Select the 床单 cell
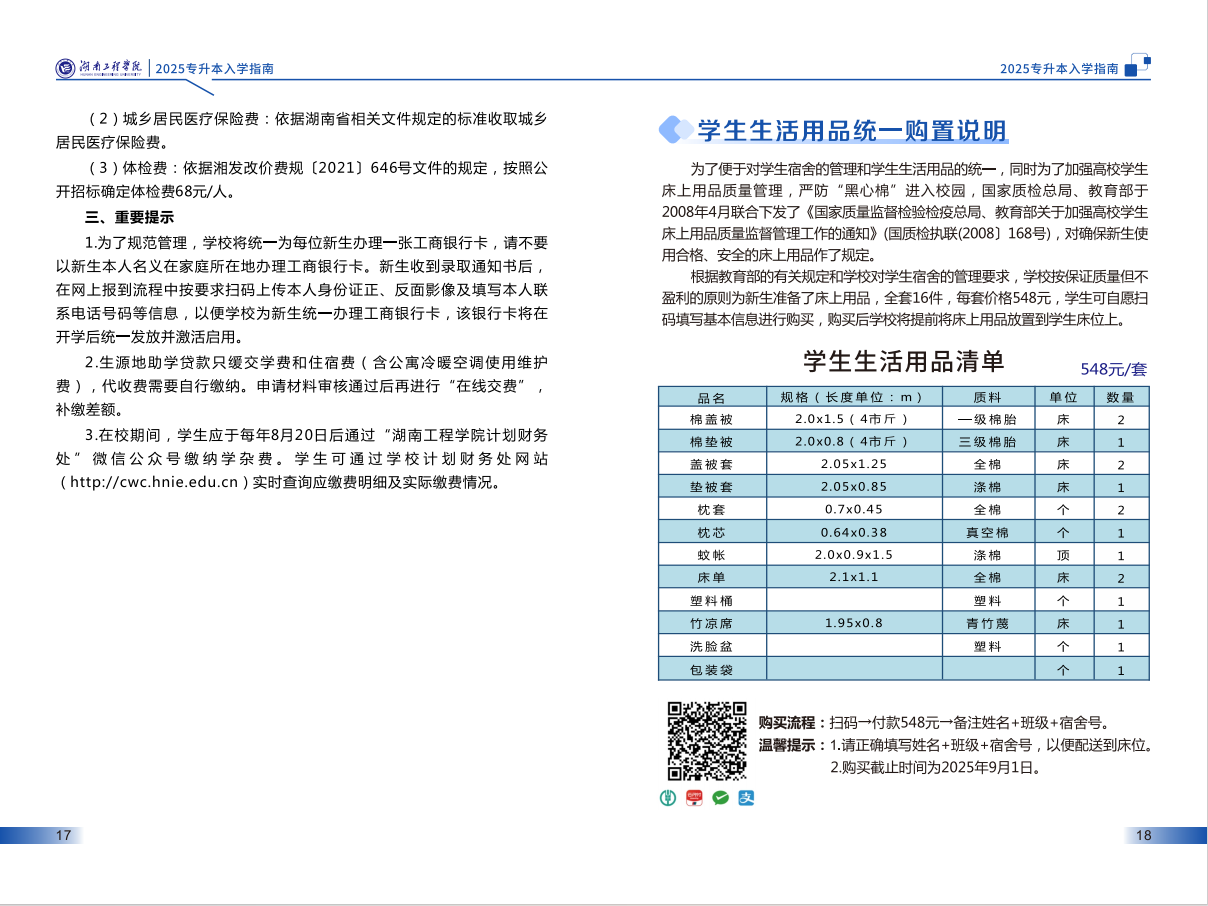This screenshot has width=1208, height=906. (712, 577)
